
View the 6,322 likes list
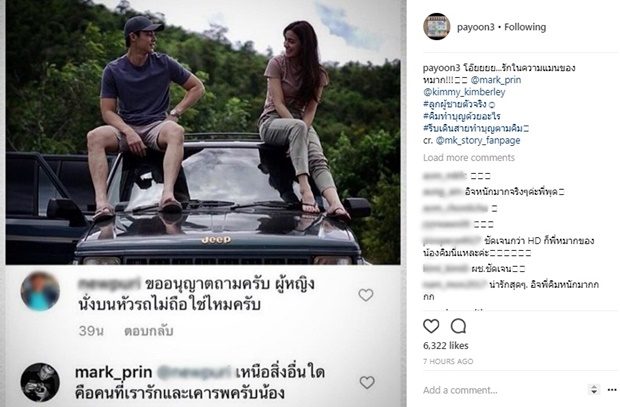click(446, 346)
